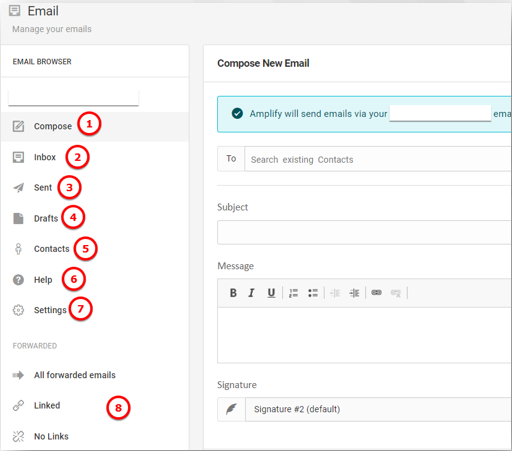Image resolution: width=512 pixels, height=451 pixels.
Task: Click the insert link icon
Action: 376,293
